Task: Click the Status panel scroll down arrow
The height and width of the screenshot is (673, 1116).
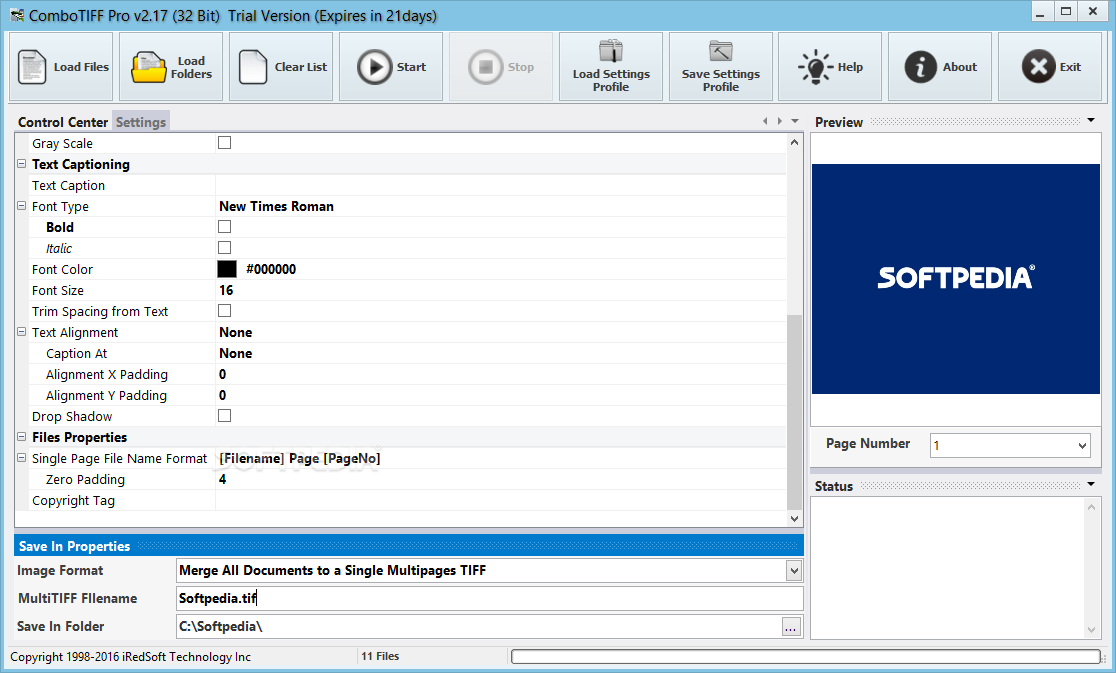Action: [x=1091, y=630]
